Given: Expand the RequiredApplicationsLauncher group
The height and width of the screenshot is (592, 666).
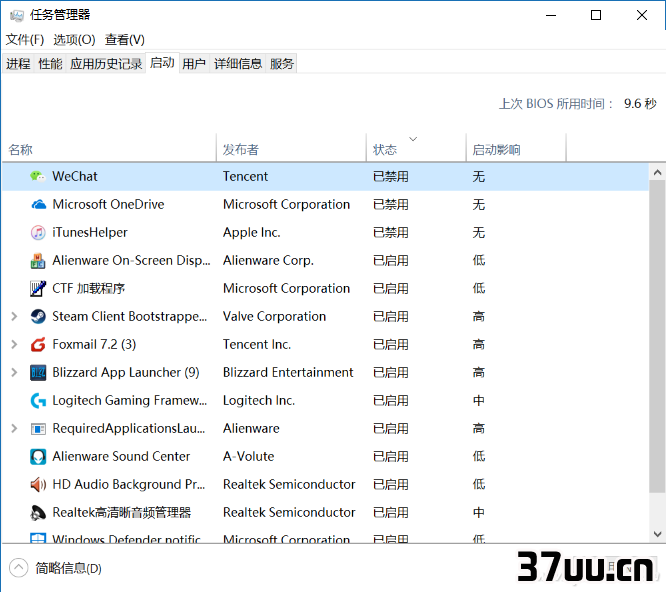Looking at the screenshot, I should click(14, 428).
